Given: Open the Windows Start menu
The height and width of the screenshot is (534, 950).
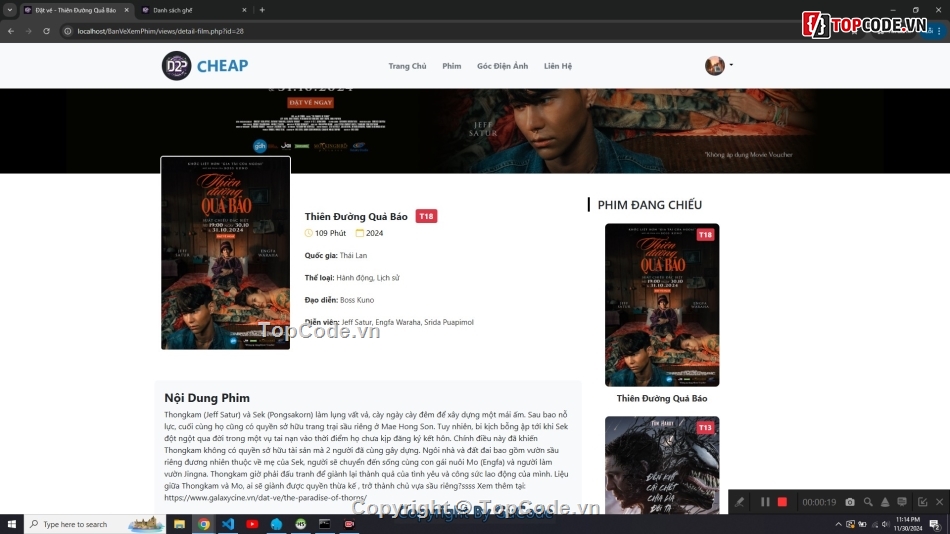Looking at the screenshot, I should pyautogui.click(x=12, y=524).
